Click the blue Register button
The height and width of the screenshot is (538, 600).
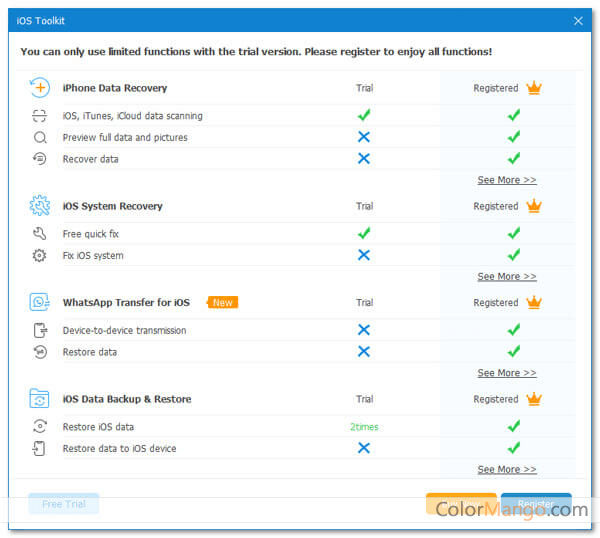click(x=536, y=504)
